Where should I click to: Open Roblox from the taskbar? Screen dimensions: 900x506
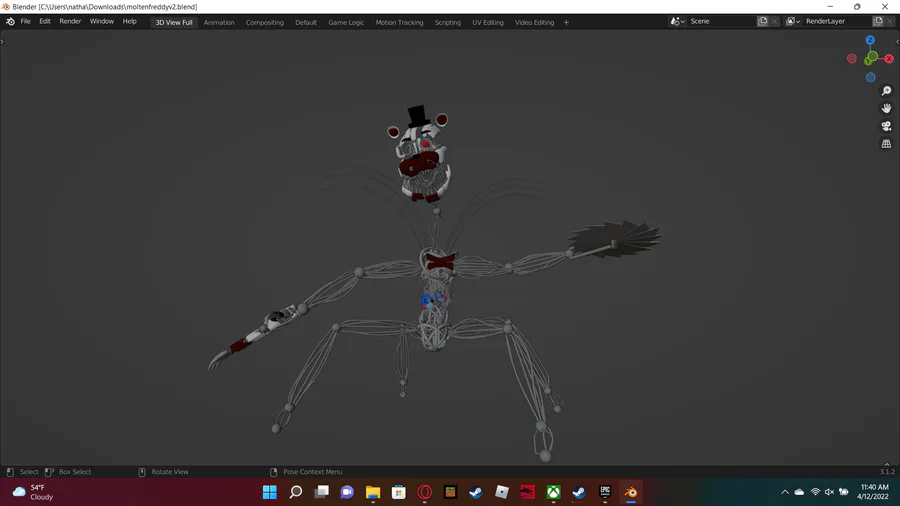click(x=502, y=492)
